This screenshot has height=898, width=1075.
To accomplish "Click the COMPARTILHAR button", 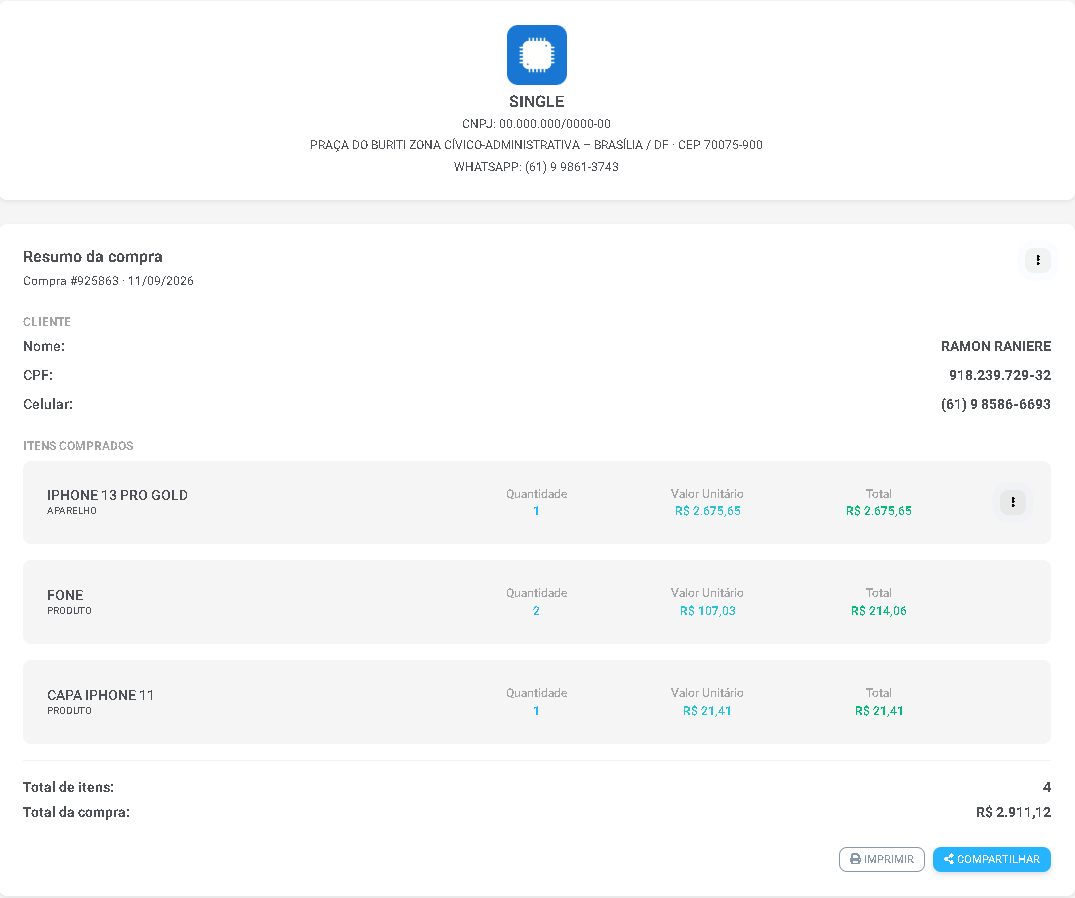I will (991, 859).
